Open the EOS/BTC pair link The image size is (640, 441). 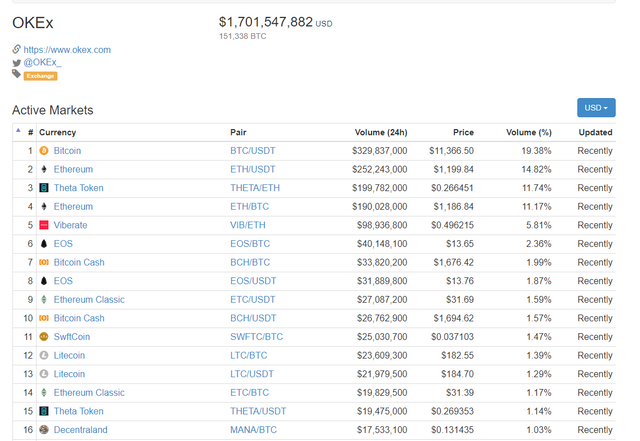pos(250,244)
